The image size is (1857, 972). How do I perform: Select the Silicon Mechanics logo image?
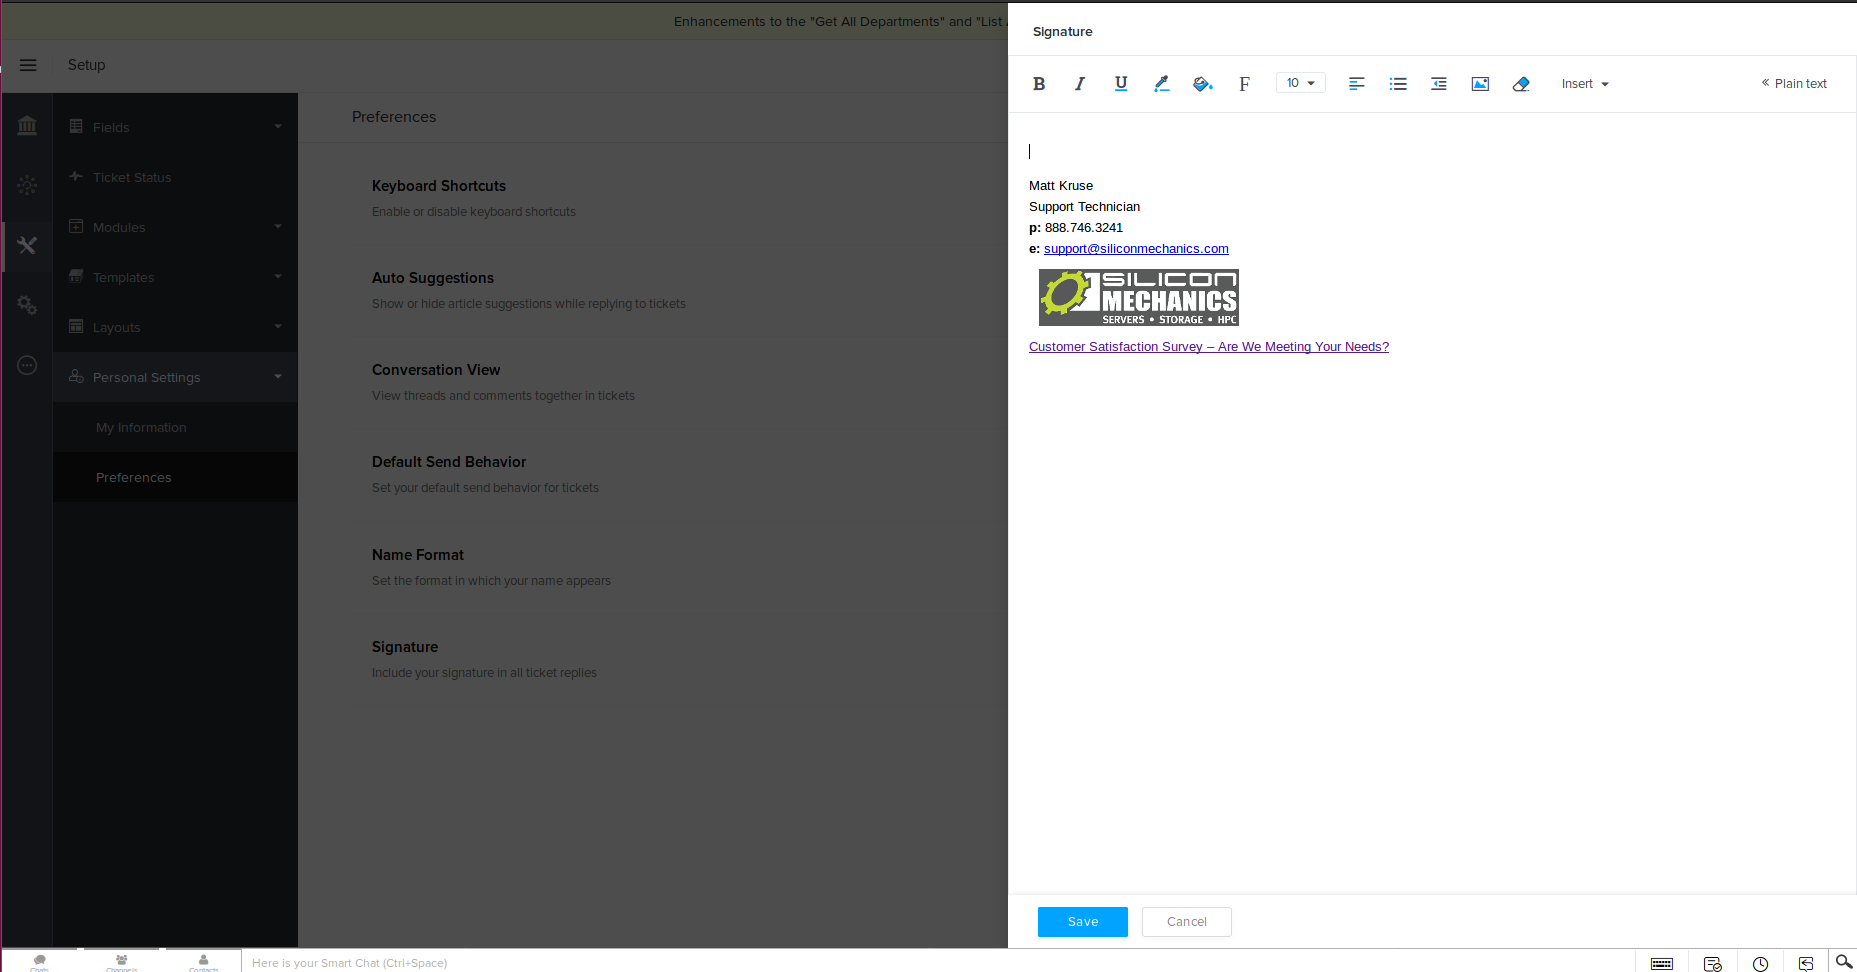[1139, 297]
